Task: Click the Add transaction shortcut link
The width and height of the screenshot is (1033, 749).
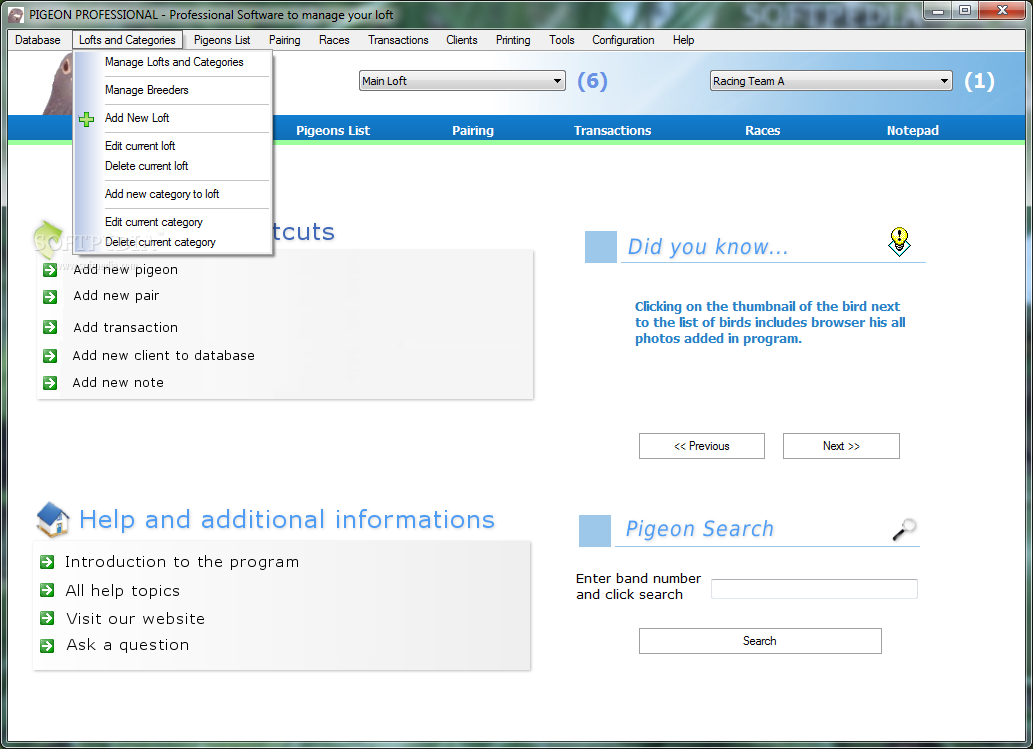Action: [125, 327]
